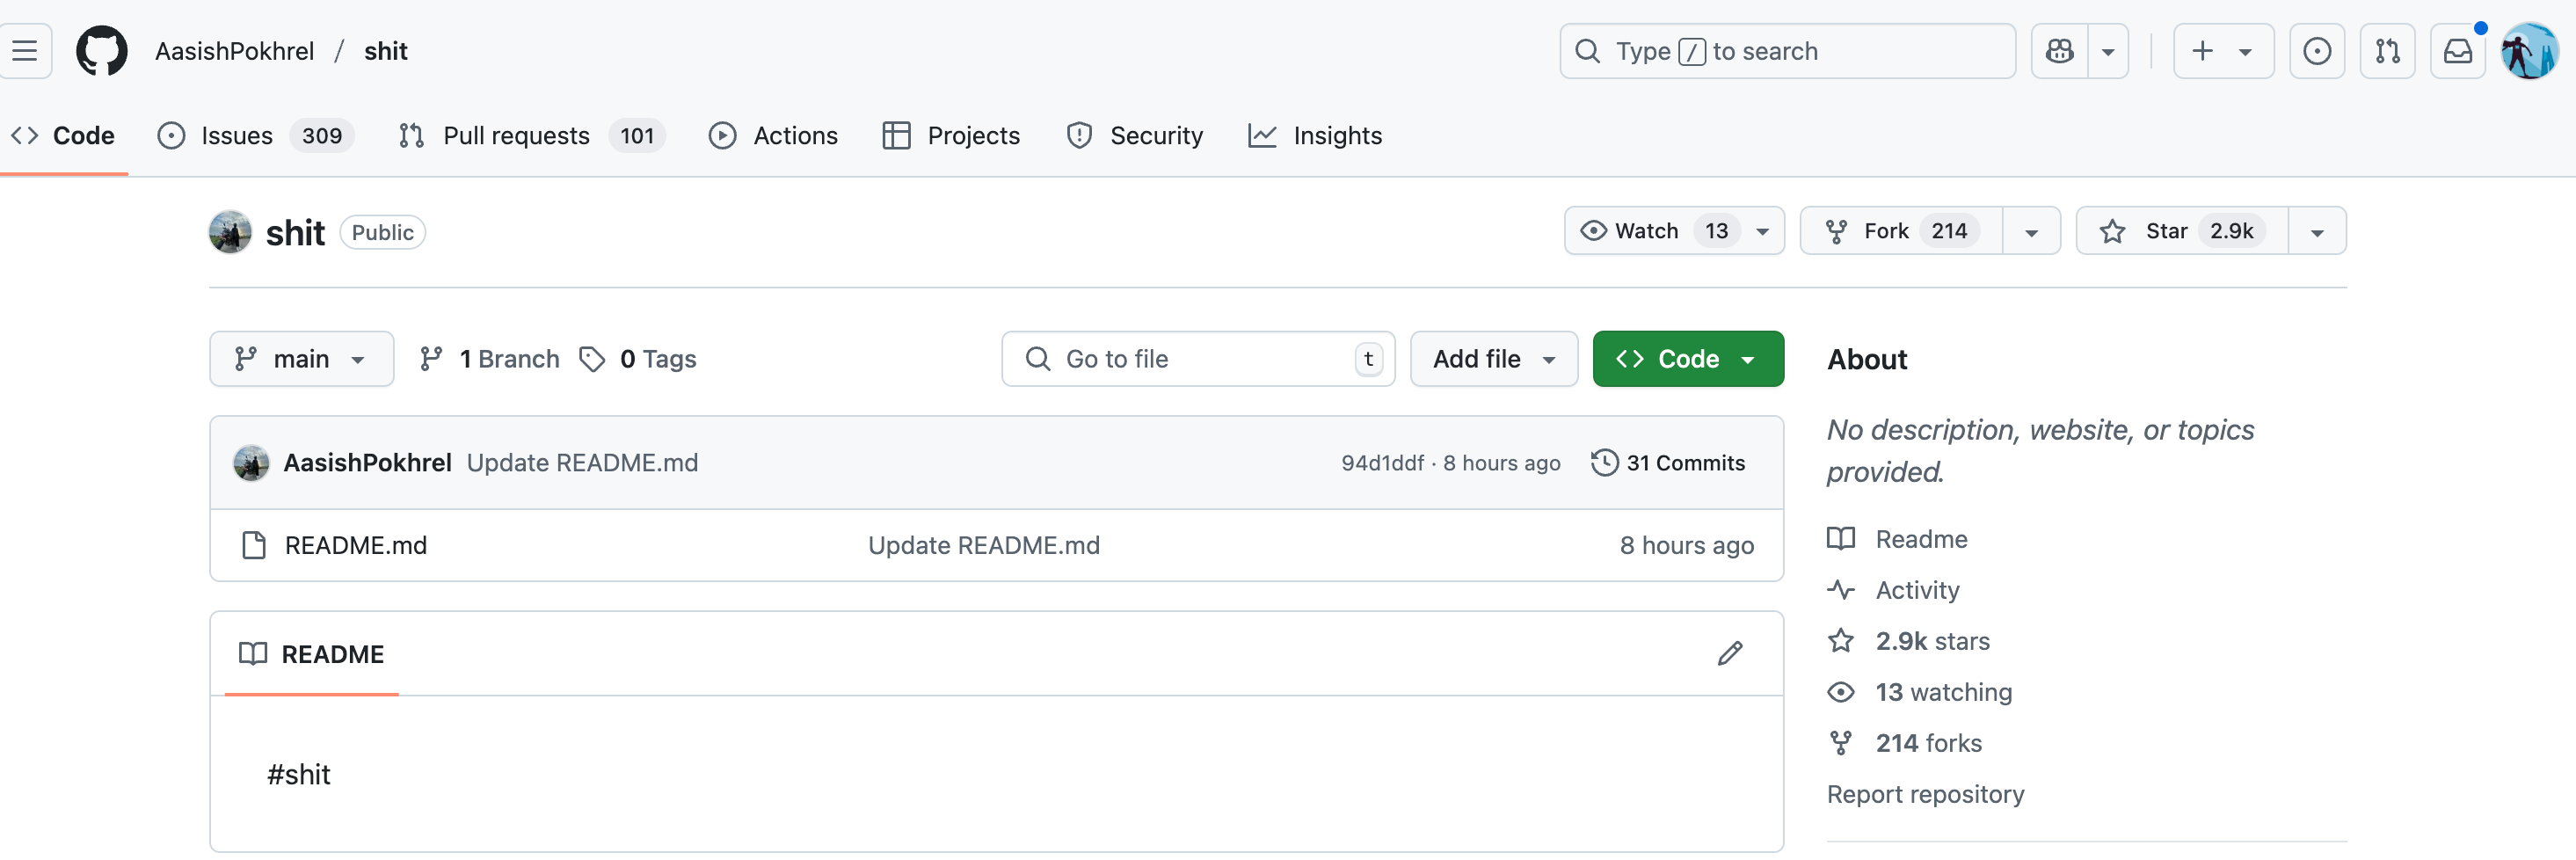Screen dimensions: 2576x860
Task: Click Report repository link
Action: click(1925, 794)
